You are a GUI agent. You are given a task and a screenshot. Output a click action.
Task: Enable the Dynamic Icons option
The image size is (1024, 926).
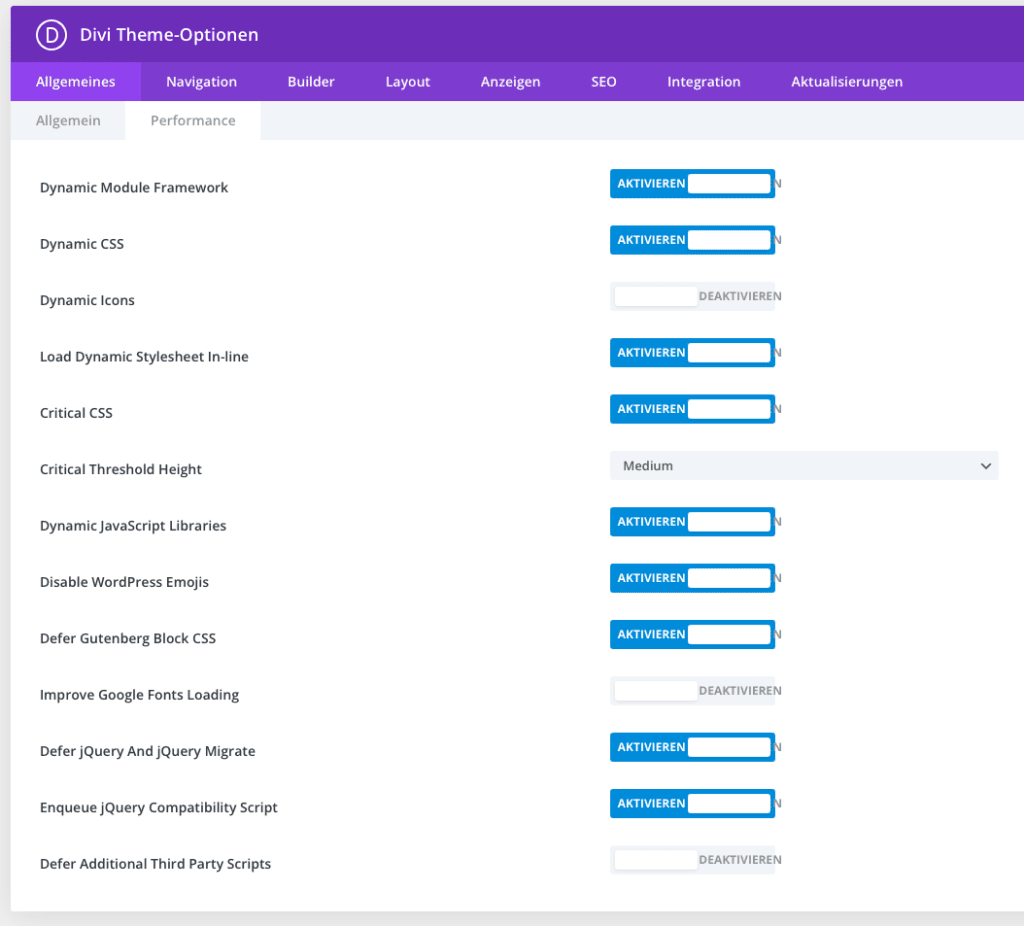click(692, 295)
